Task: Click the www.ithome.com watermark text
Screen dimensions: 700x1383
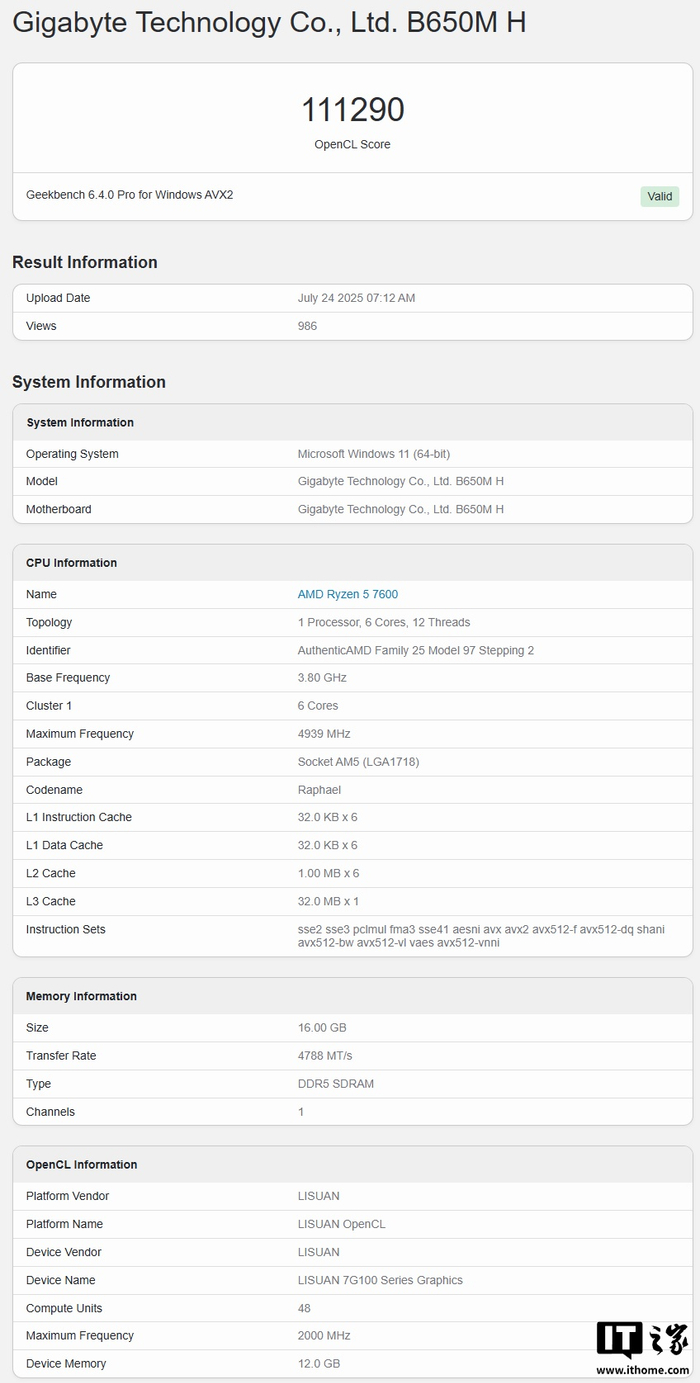Action: point(642,1369)
